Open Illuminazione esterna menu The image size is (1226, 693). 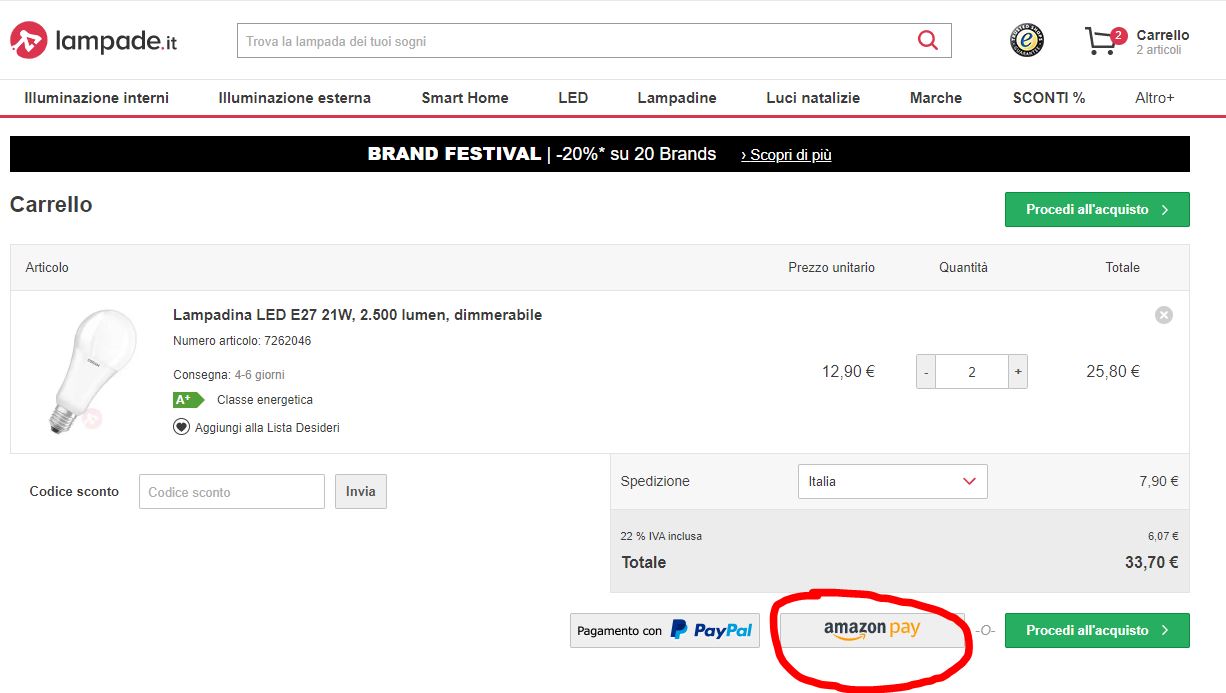[x=295, y=98]
